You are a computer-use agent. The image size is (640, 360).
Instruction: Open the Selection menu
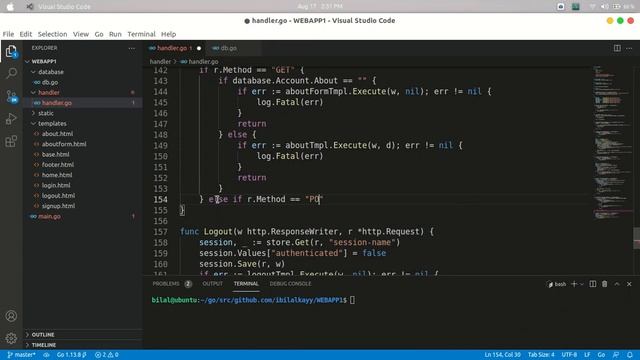tap(52, 34)
